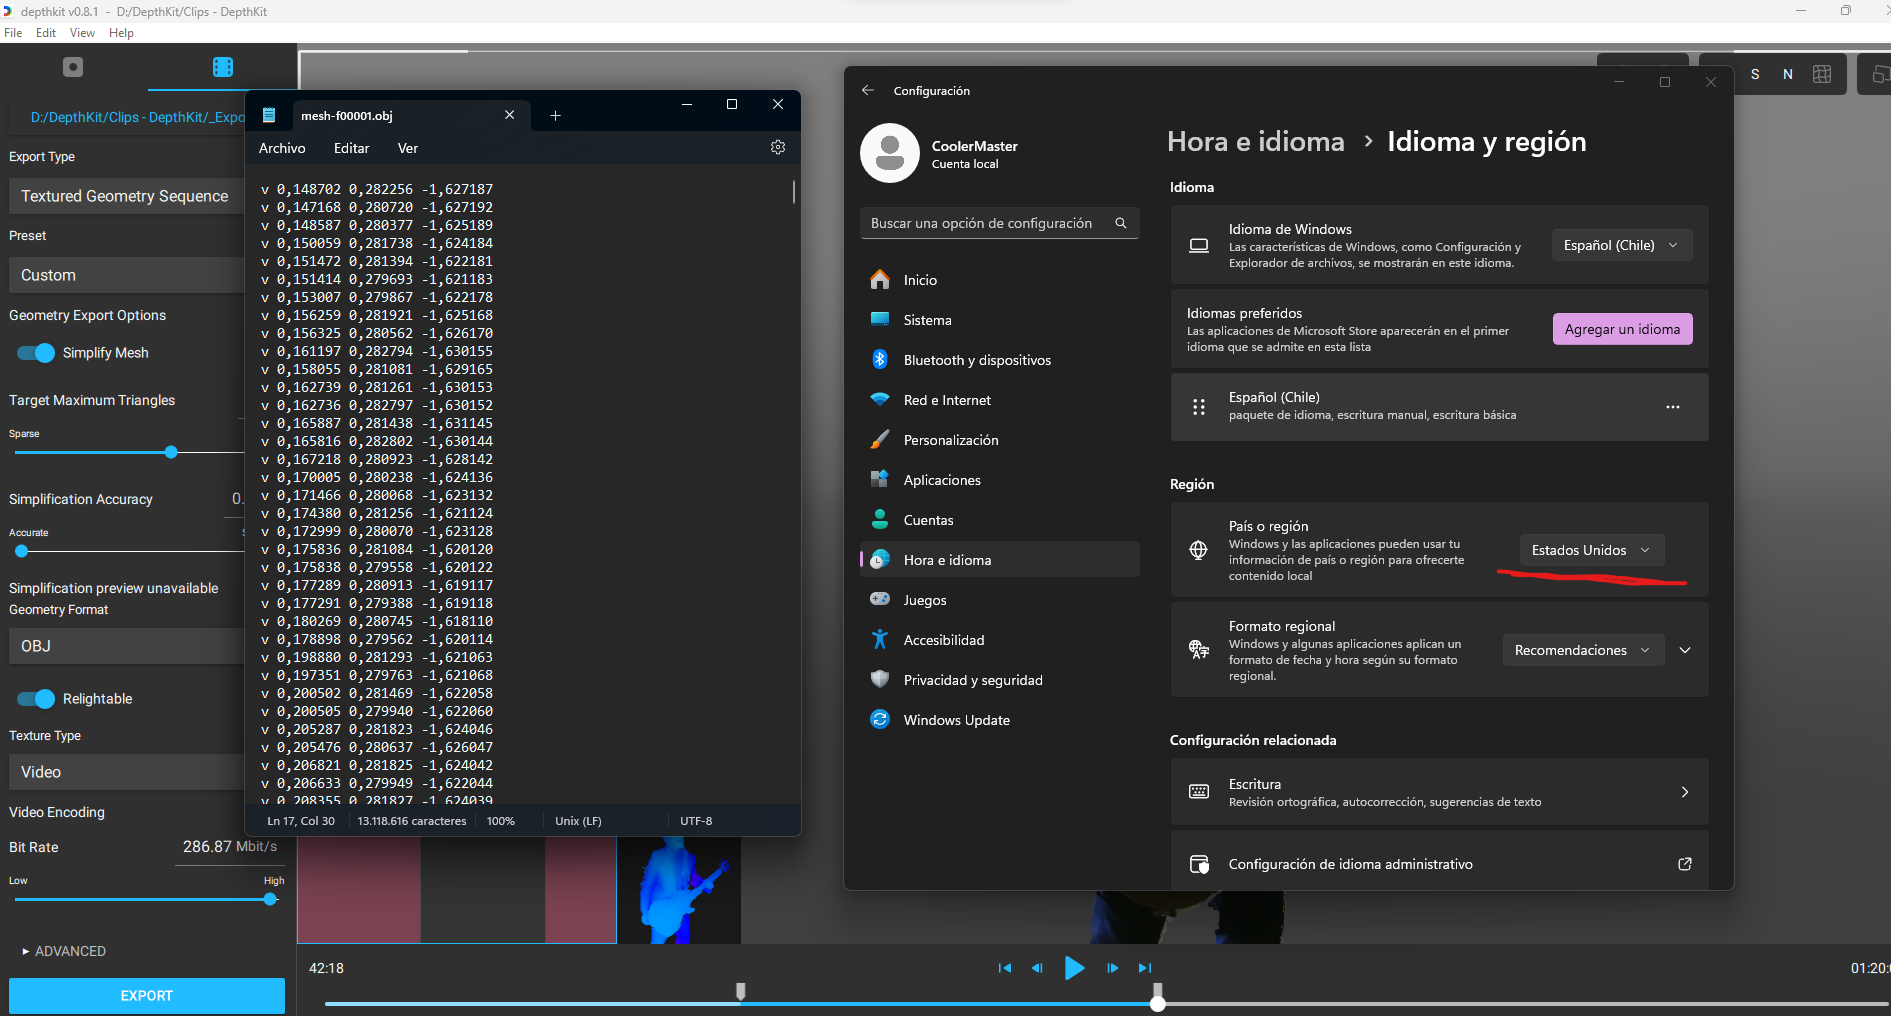Switch to the record tab icon
Image resolution: width=1891 pixels, height=1016 pixels.
[73, 67]
